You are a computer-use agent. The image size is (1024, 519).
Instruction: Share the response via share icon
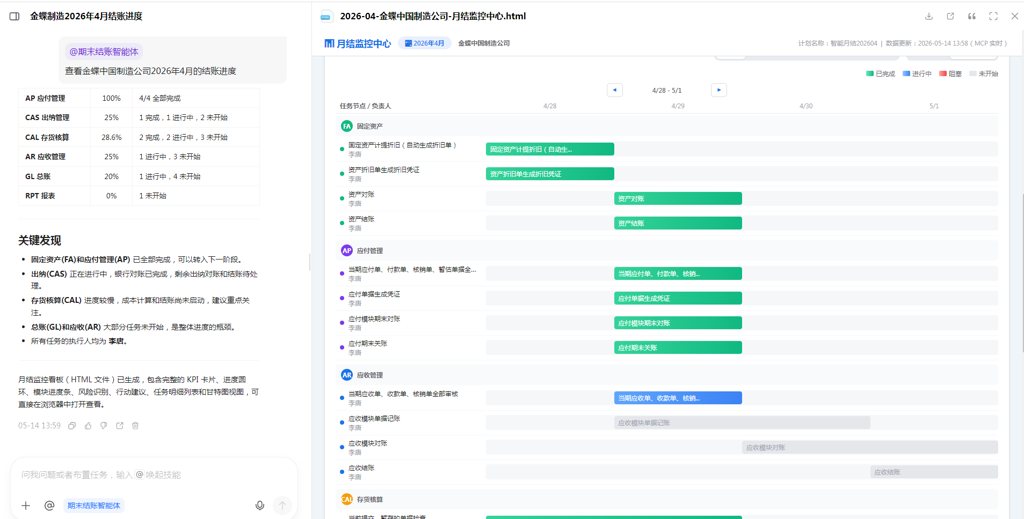pos(120,426)
